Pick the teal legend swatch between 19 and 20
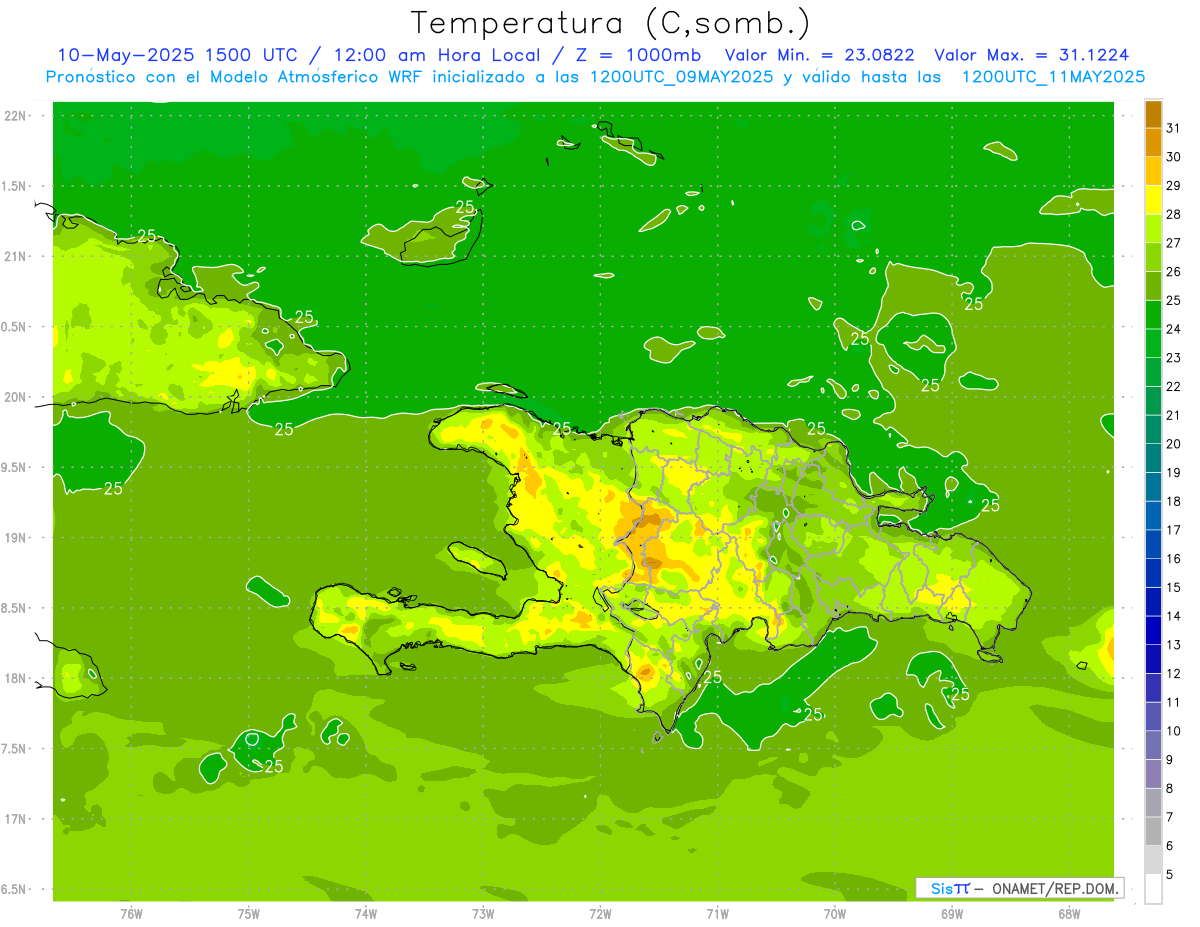This screenshot has height=927, width=1200. tap(1153, 458)
